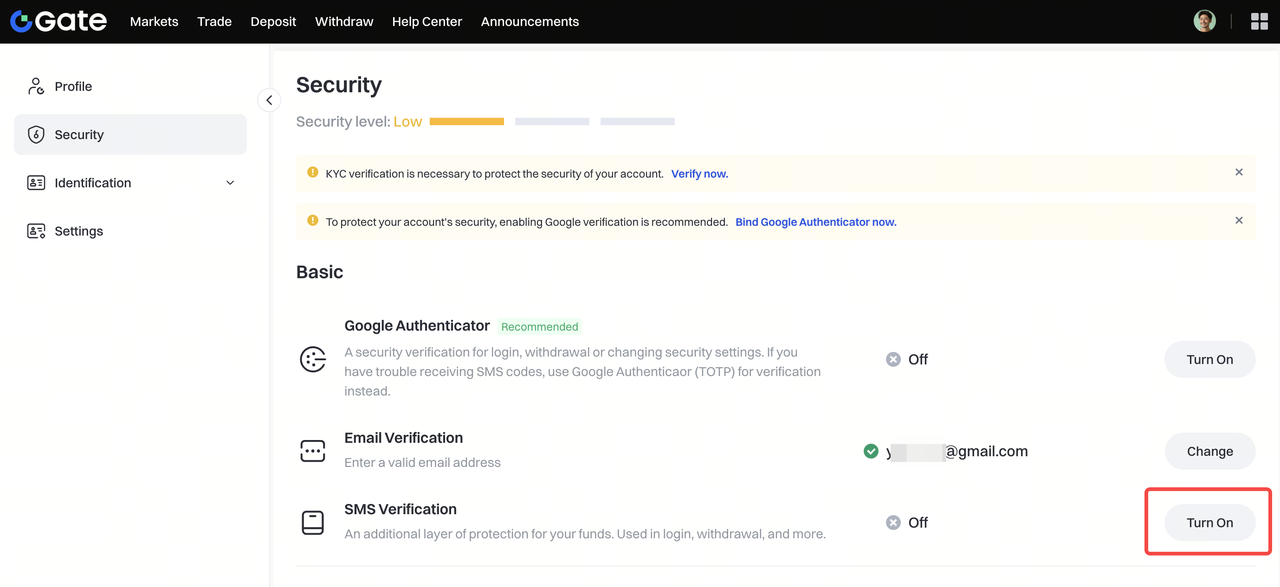Click the Gate logo in header
This screenshot has height=587, width=1280.
[x=58, y=21]
